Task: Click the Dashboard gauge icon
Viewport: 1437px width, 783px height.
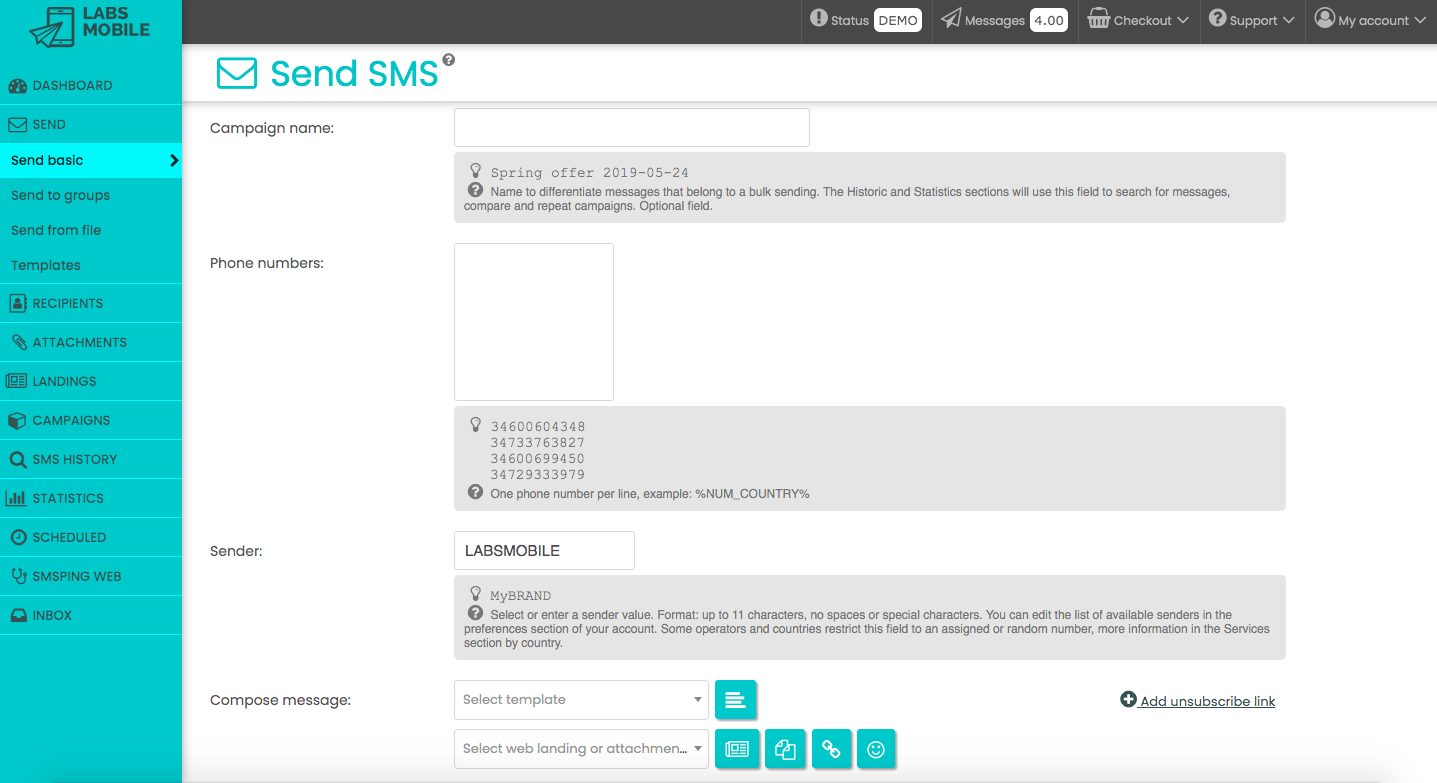Action: (17, 86)
